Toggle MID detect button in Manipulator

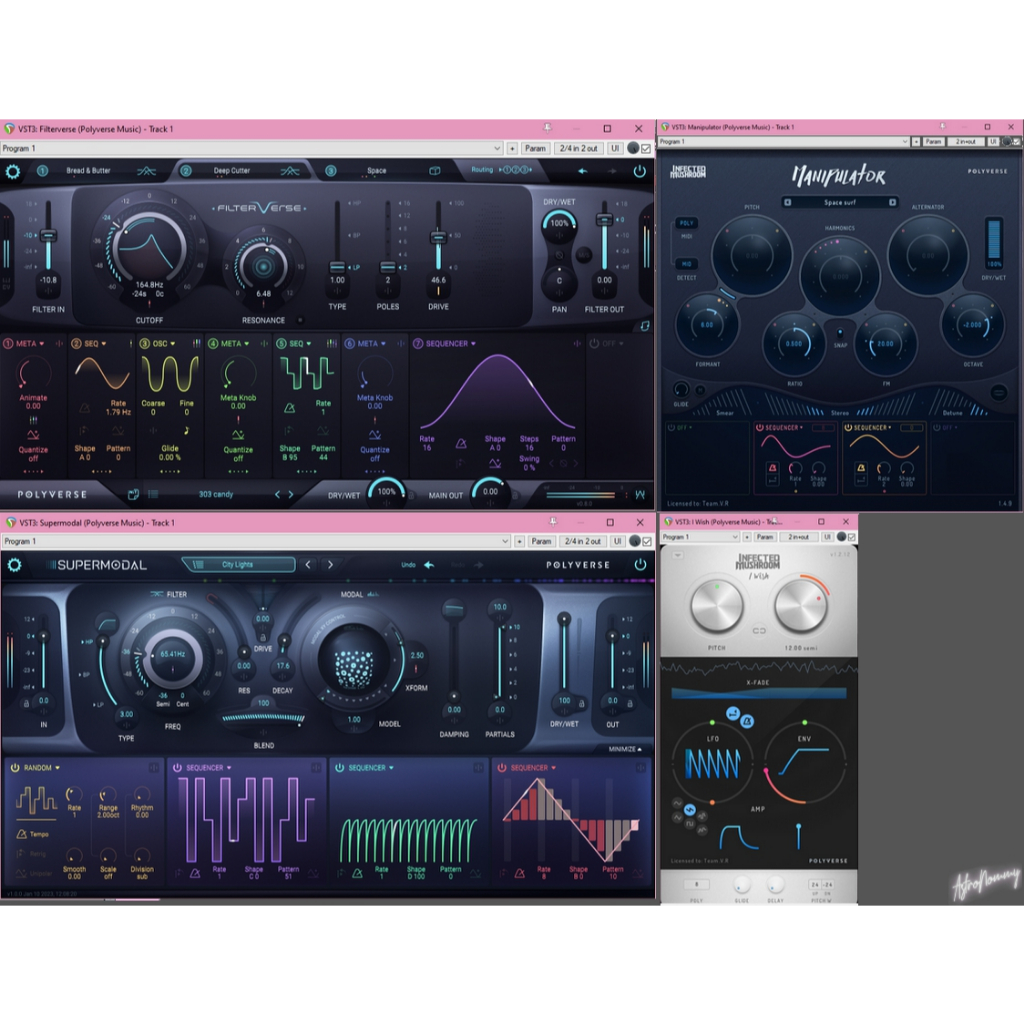pyautogui.click(x=686, y=264)
